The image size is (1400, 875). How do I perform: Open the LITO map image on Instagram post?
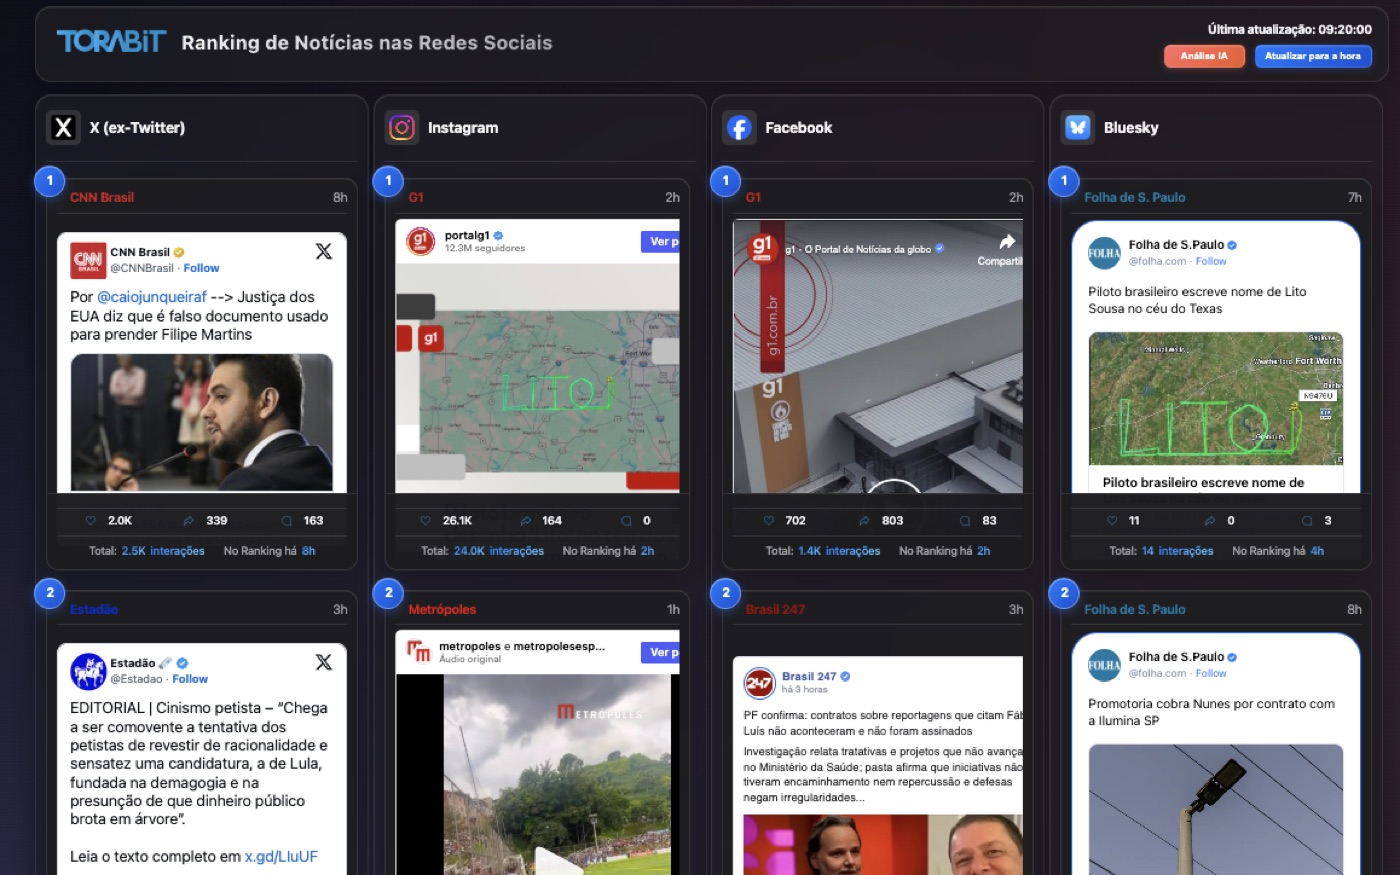click(538, 378)
